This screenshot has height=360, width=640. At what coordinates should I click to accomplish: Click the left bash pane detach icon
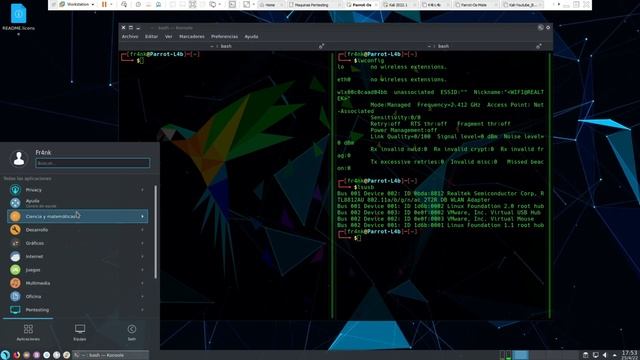pos(321,46)
